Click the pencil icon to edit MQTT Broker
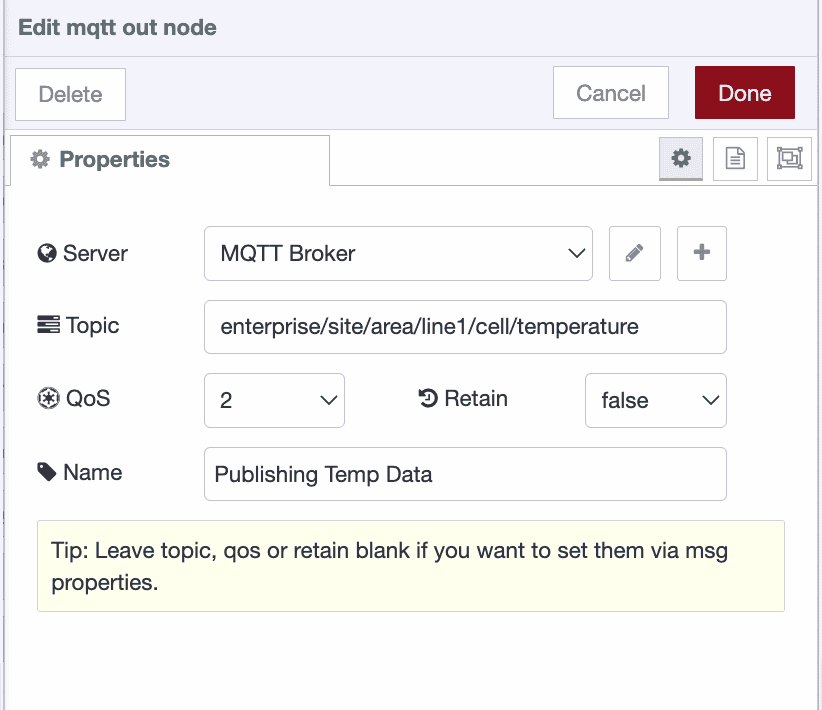The height and width of the screenshot is (710, 822). [x=634, y=253]
